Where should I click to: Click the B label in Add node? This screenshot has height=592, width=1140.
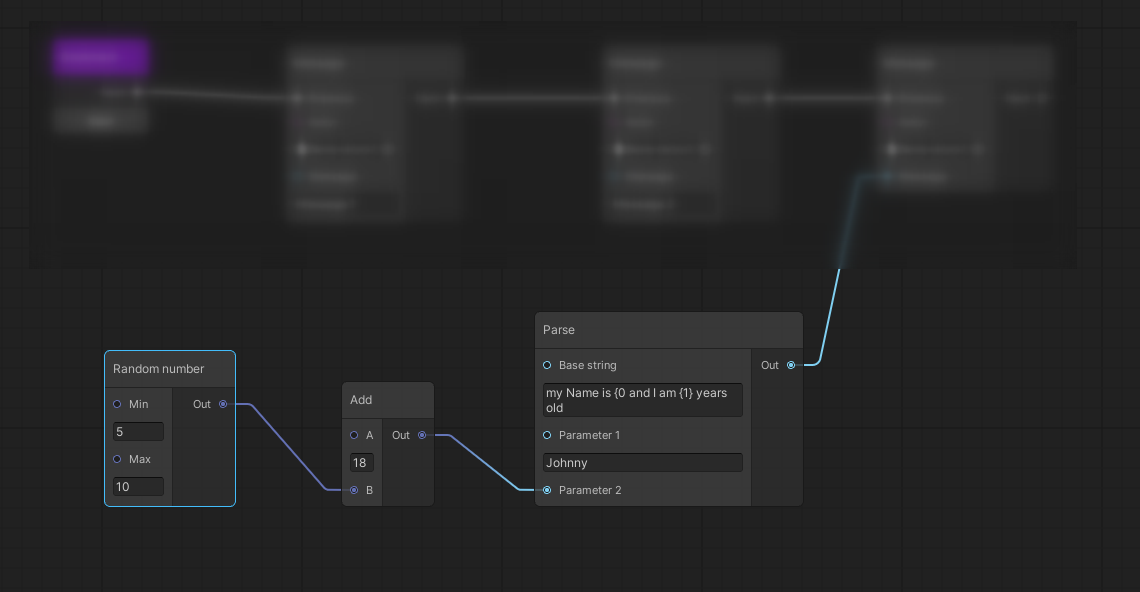point(369,490)
